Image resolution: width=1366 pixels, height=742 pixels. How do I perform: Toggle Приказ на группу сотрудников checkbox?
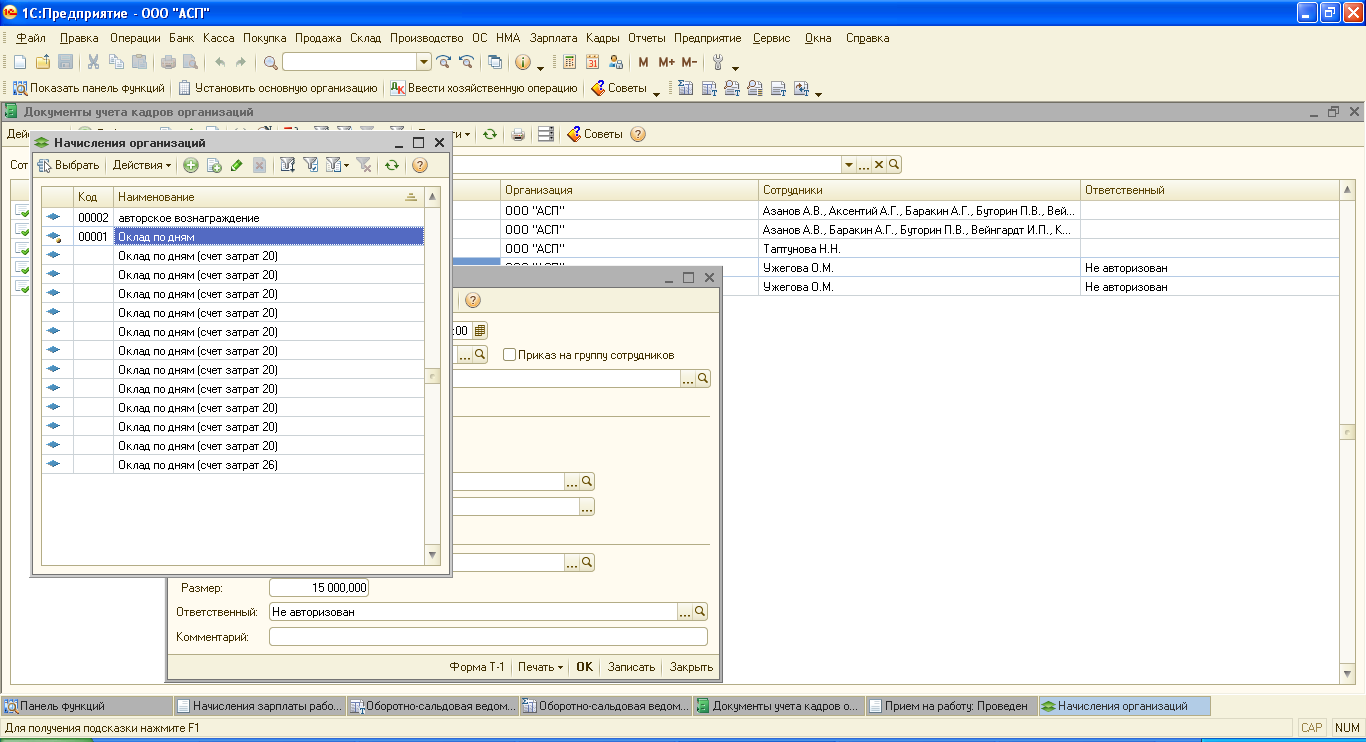pos(509,354)
